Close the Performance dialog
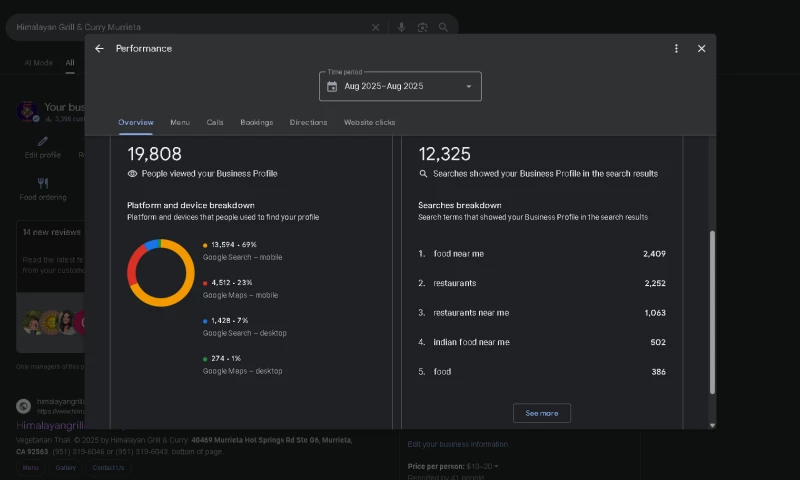800x480 pixels. point(701,48)
